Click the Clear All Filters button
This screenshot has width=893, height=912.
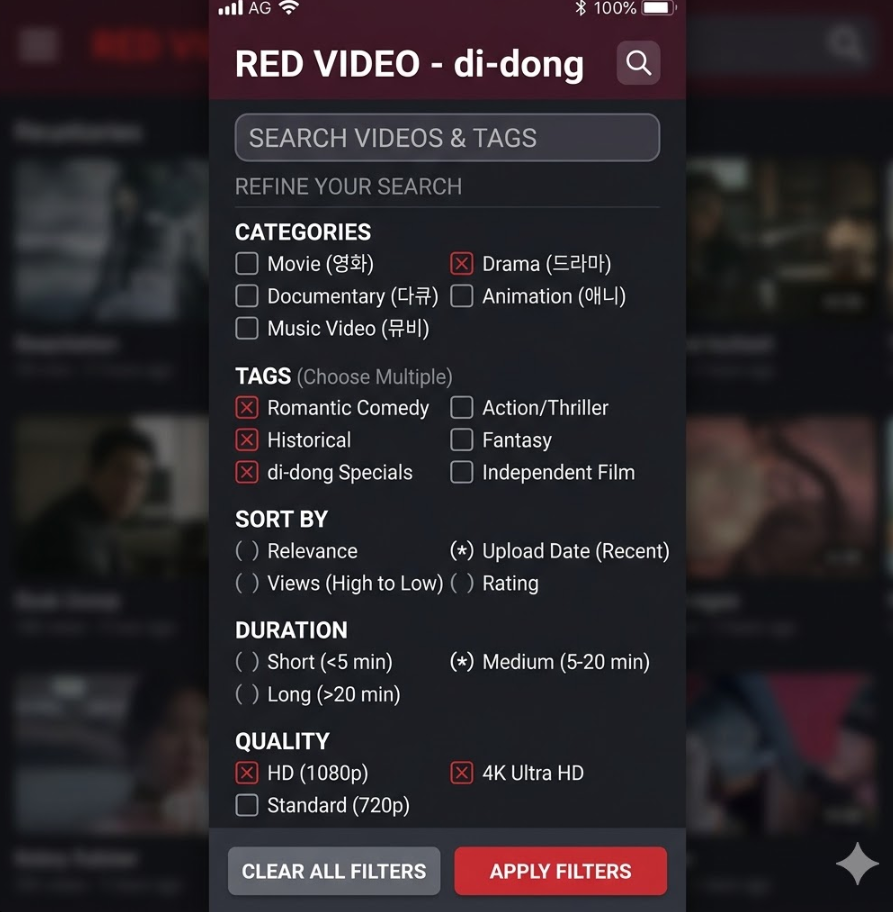[x=334, y=871]
